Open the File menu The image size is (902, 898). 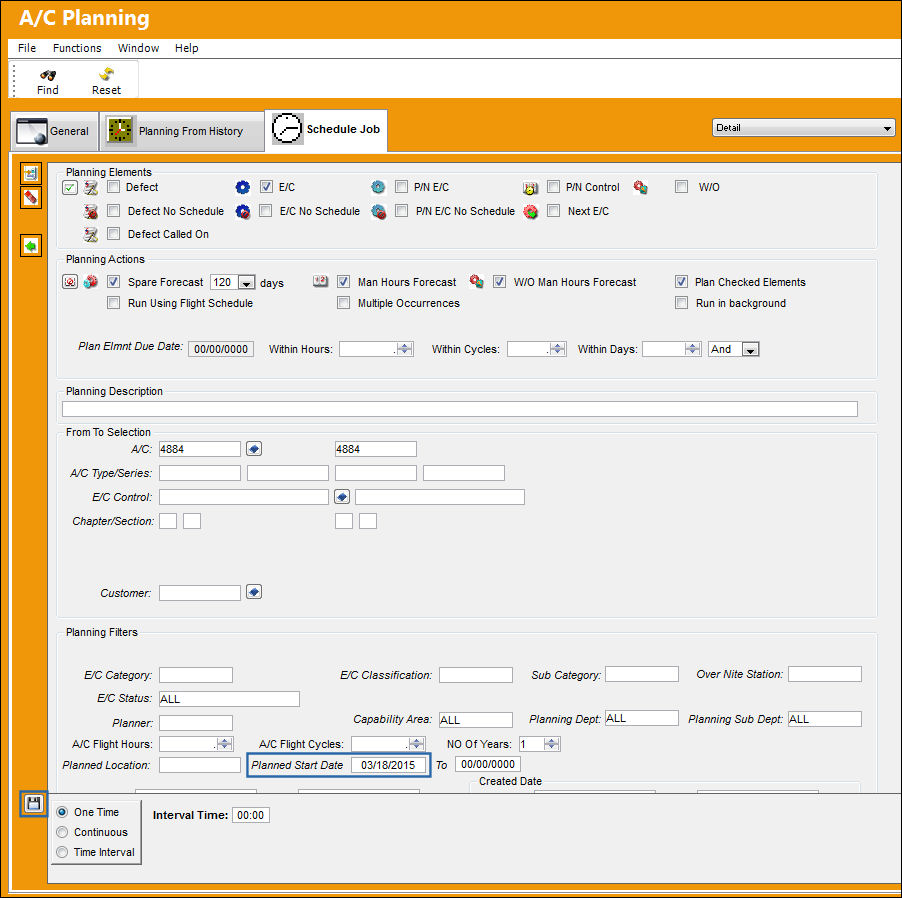pyautogui.click(x=26, y=48)
